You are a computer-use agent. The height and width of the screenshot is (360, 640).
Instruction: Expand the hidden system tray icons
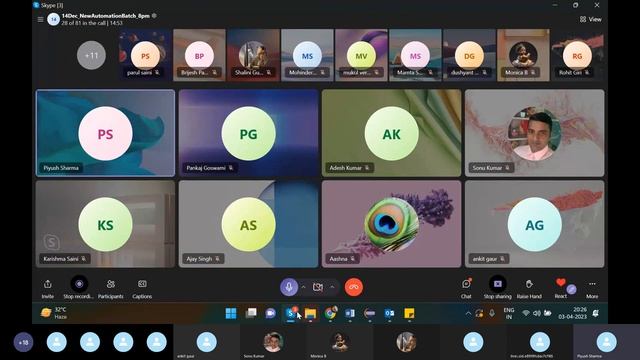pyautogui.click(x=468, y=313)
